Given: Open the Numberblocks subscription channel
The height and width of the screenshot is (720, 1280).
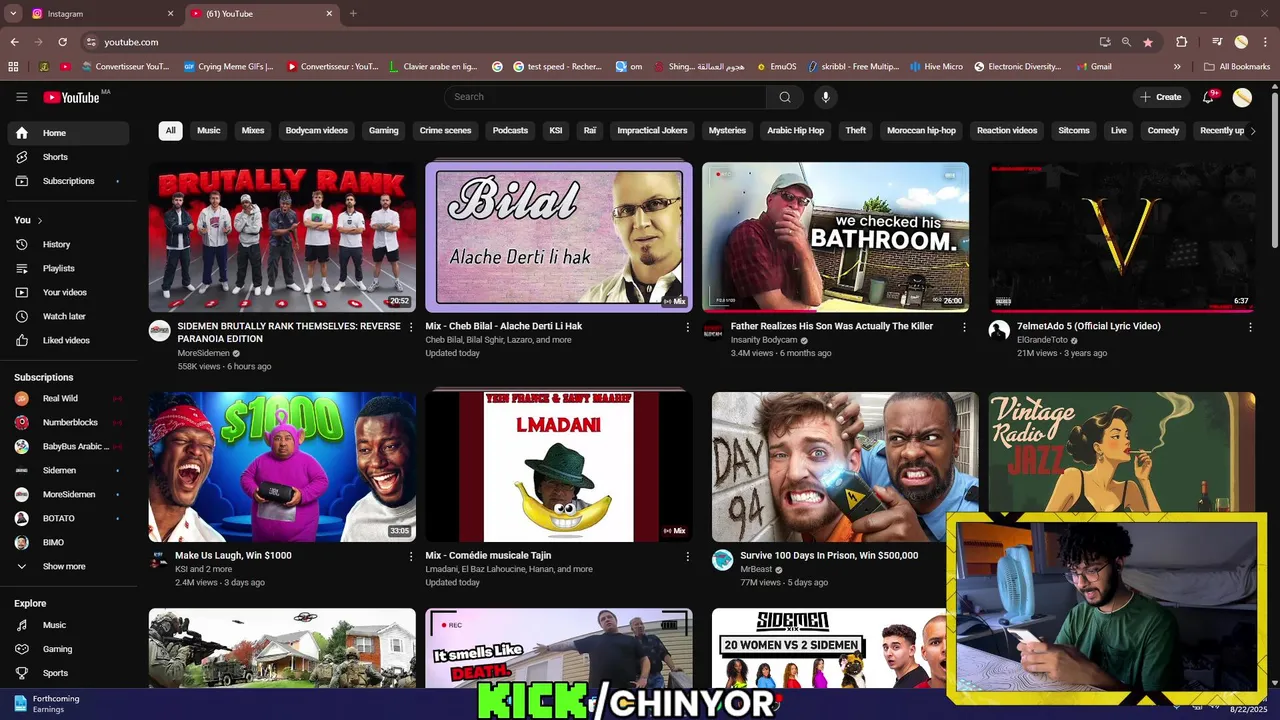Looking at the screenshot, I should coord(68,422).
